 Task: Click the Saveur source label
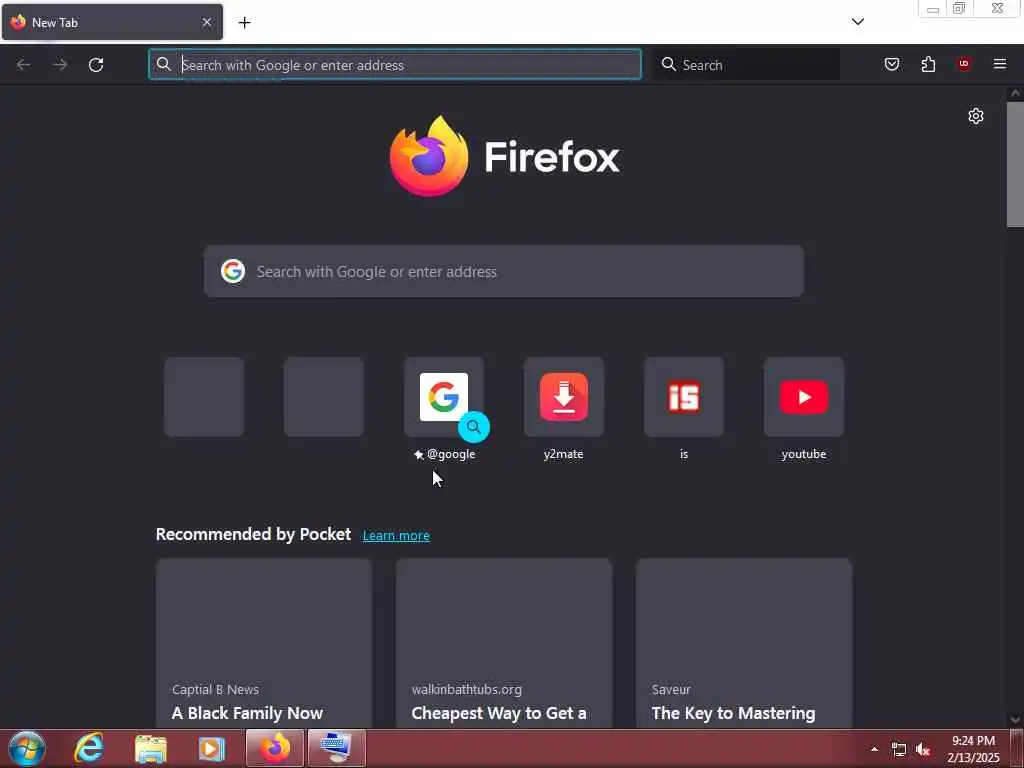[671, 690]
